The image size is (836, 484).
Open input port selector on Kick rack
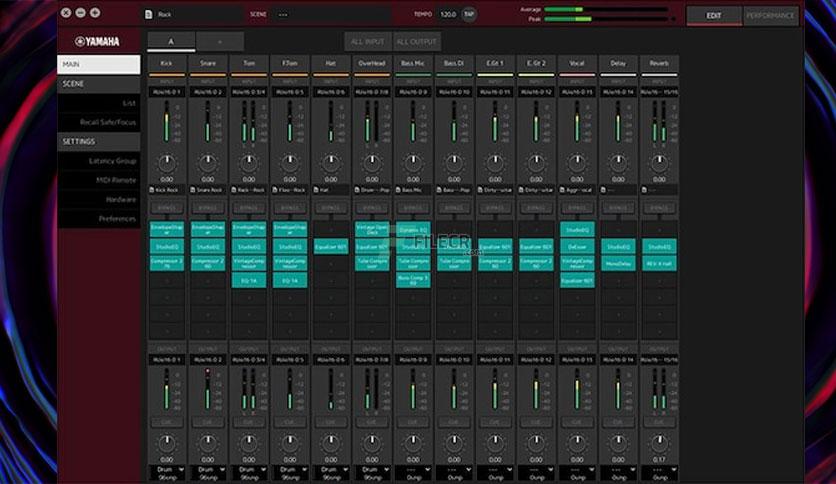pyautogui.click(x=167, y=92)
